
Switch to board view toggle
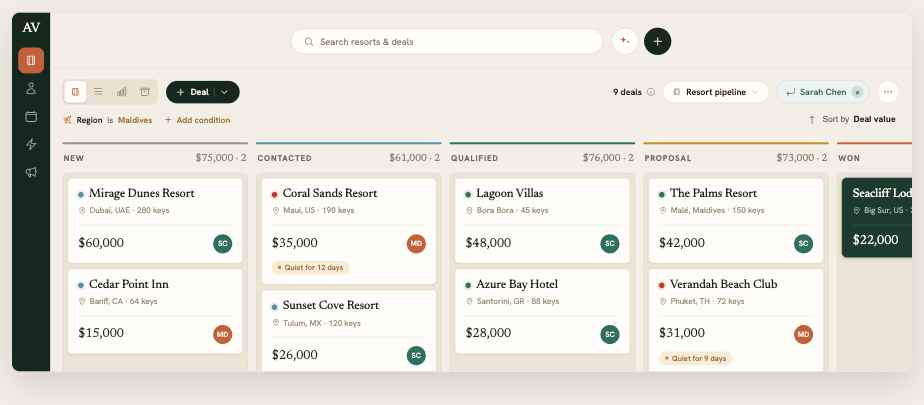click(x=75, y=92)
